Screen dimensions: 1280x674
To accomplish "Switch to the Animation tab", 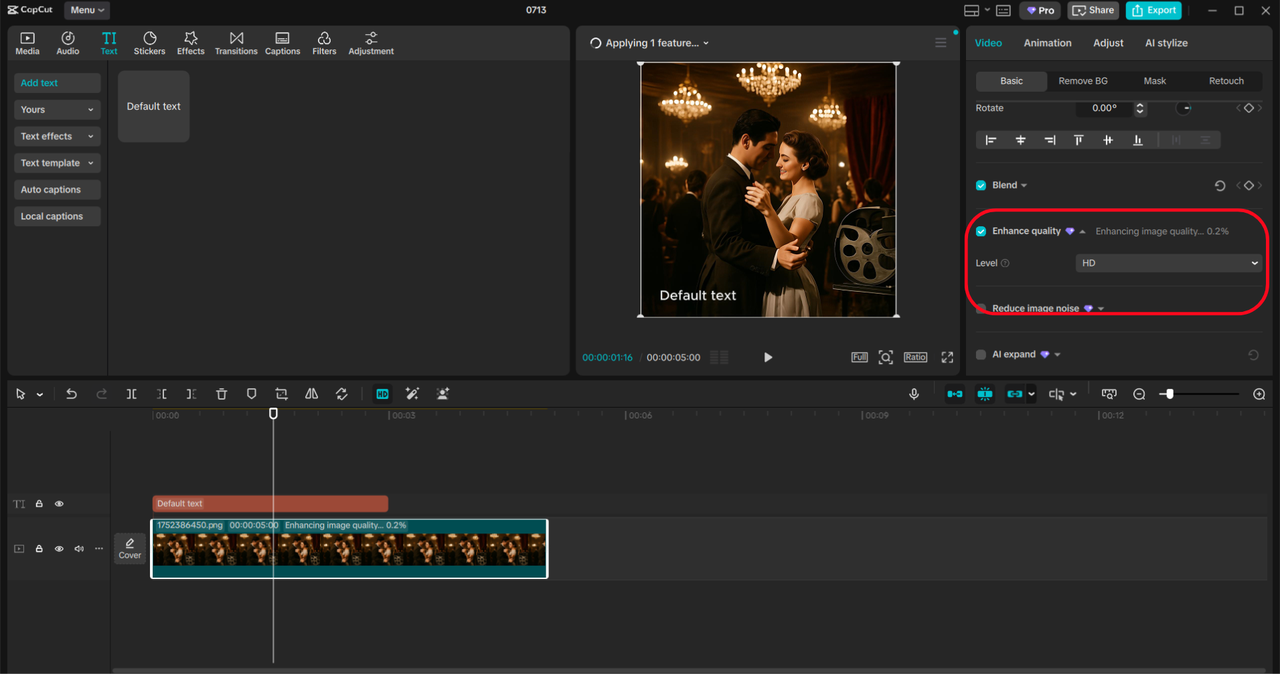I will [1047, 43].
